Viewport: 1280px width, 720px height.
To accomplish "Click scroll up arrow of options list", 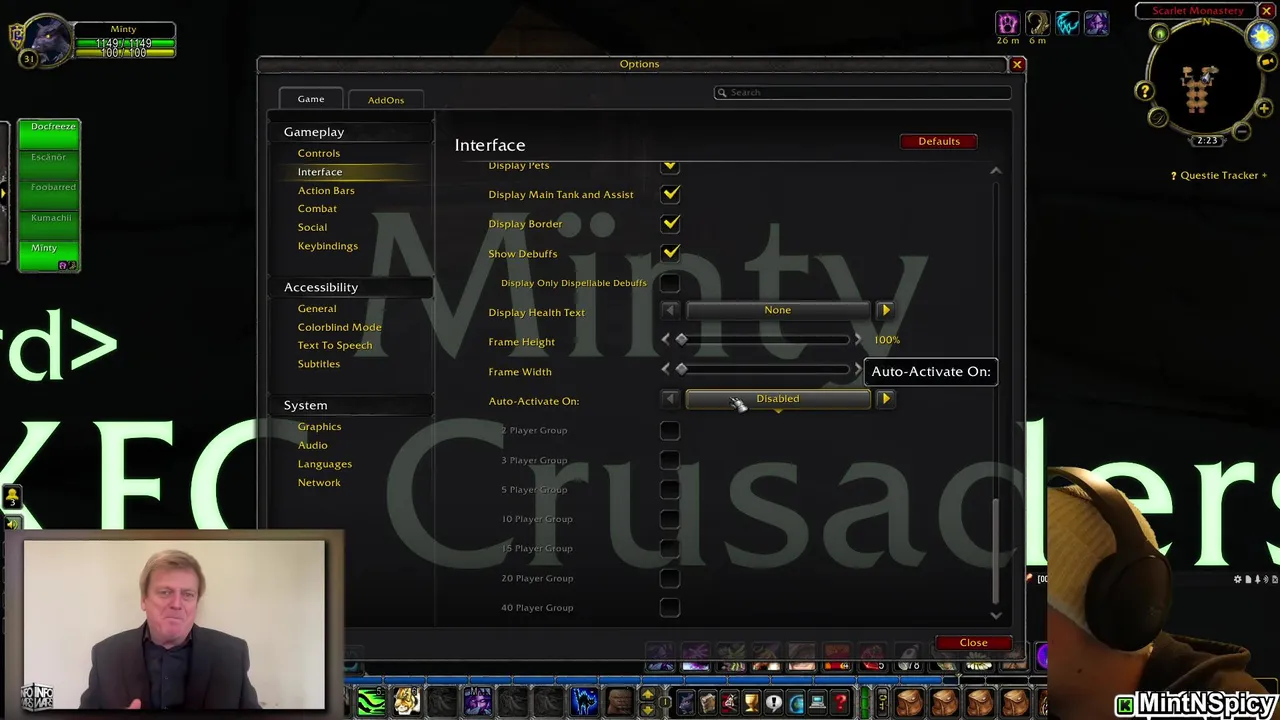I will click(996, 171).
